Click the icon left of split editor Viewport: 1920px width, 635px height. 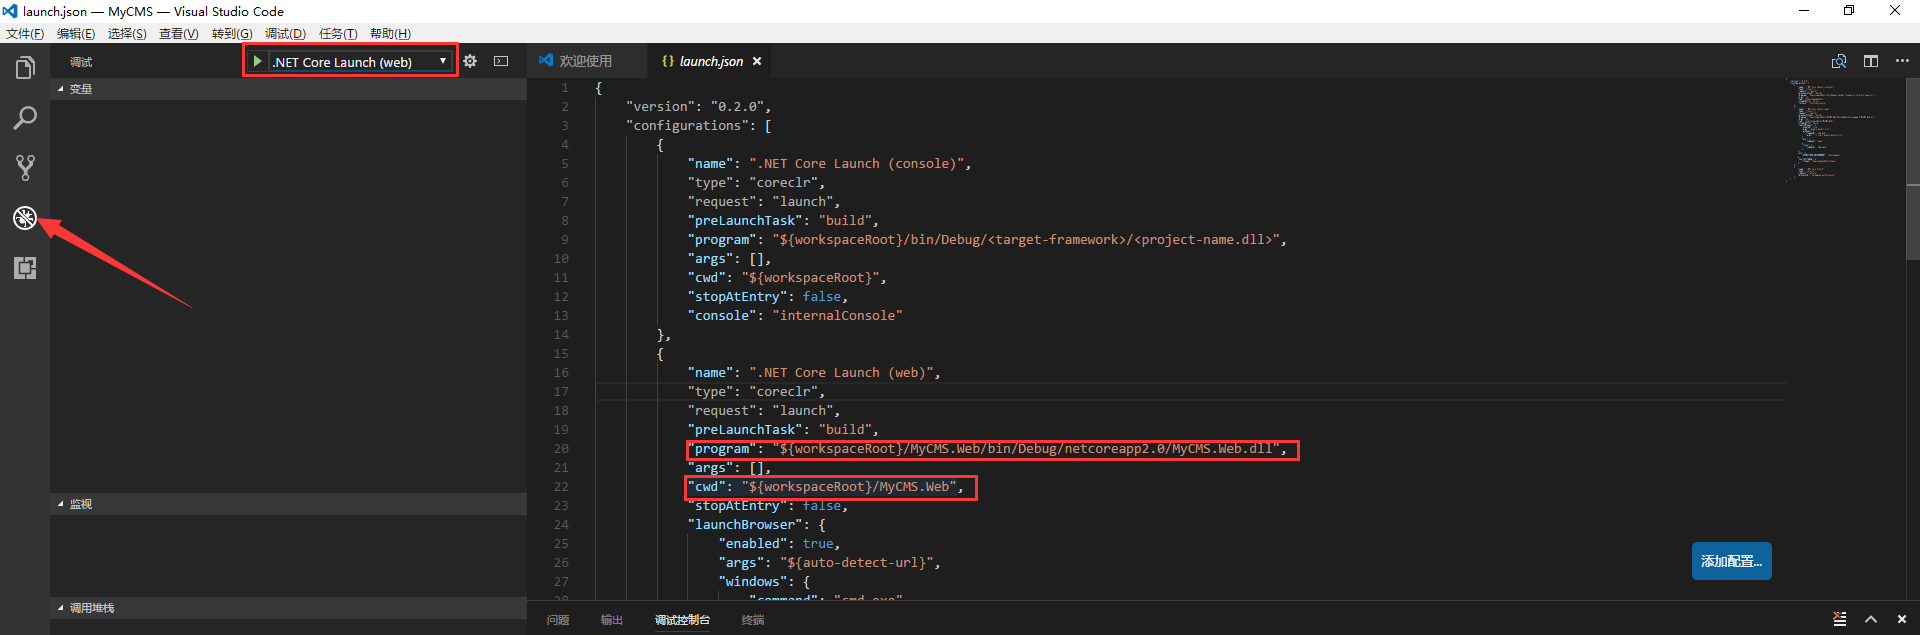[x=1838, y=61]
